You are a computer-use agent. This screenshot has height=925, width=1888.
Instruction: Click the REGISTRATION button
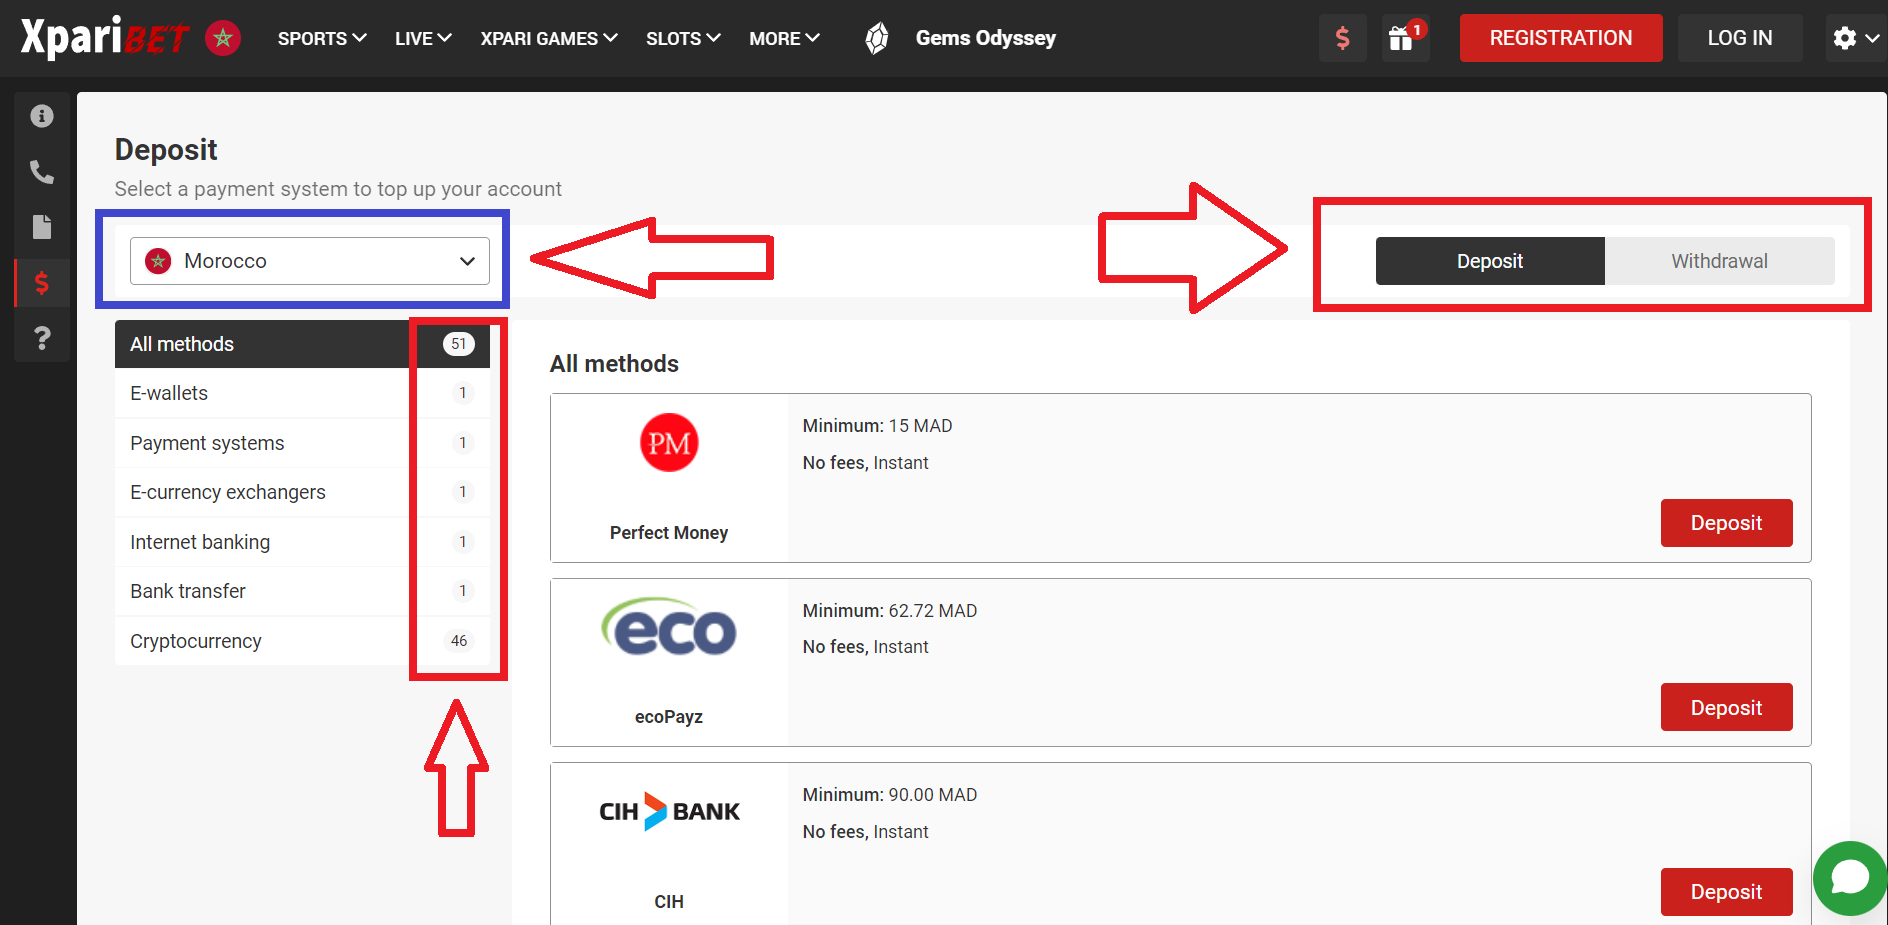pos(1561,38)
